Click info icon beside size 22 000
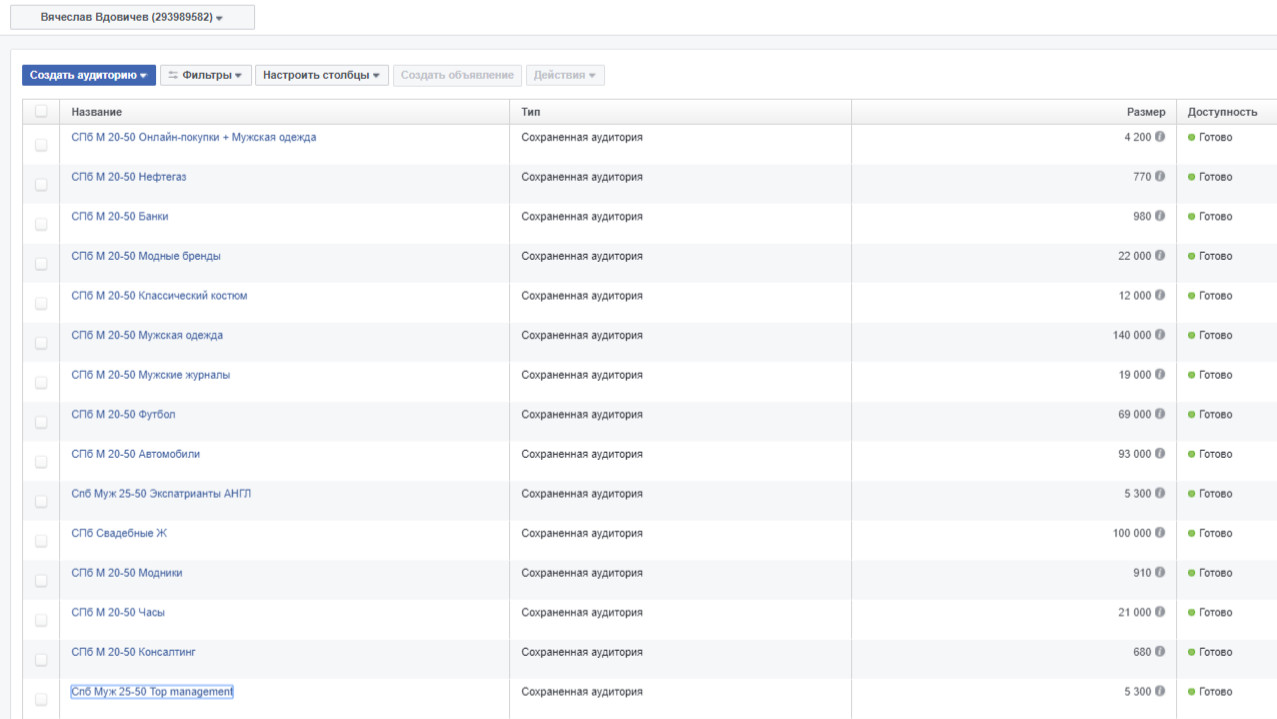This screenshot has width=1277, height=719. pos(1160,256)
